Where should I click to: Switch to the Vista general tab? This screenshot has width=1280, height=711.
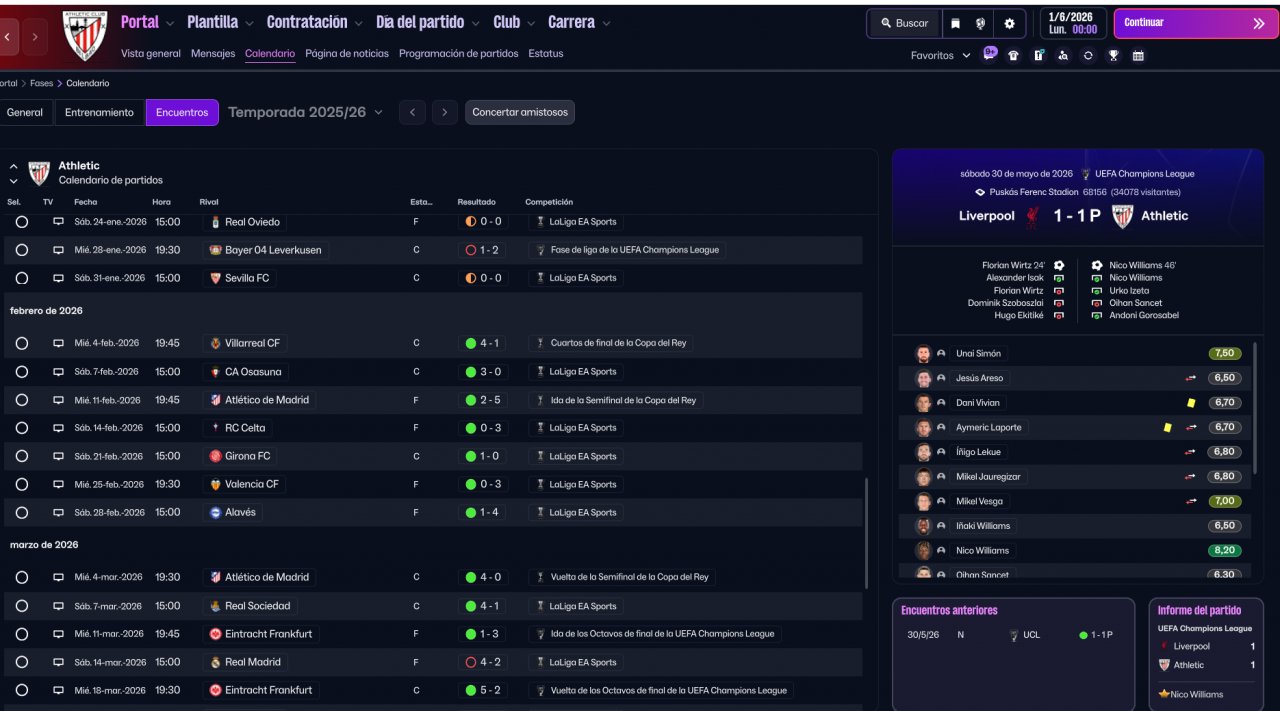151,54
